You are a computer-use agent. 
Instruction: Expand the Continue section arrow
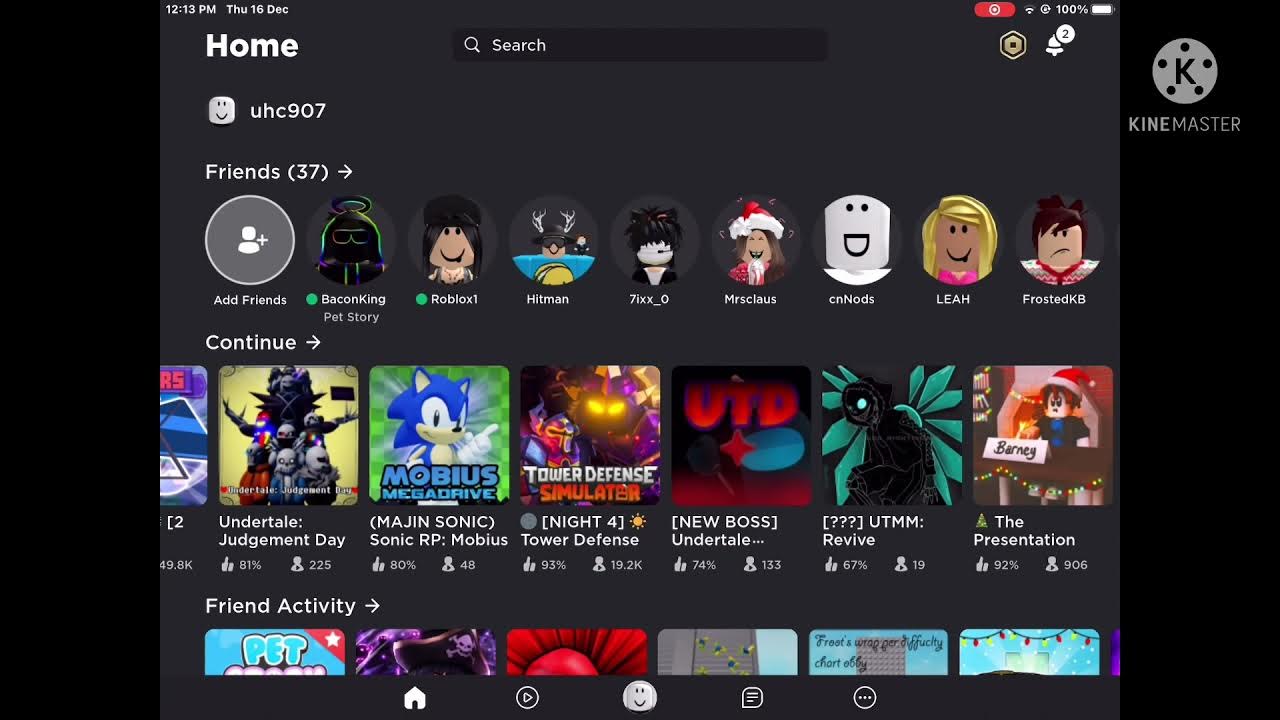click(x=313, y=342)
